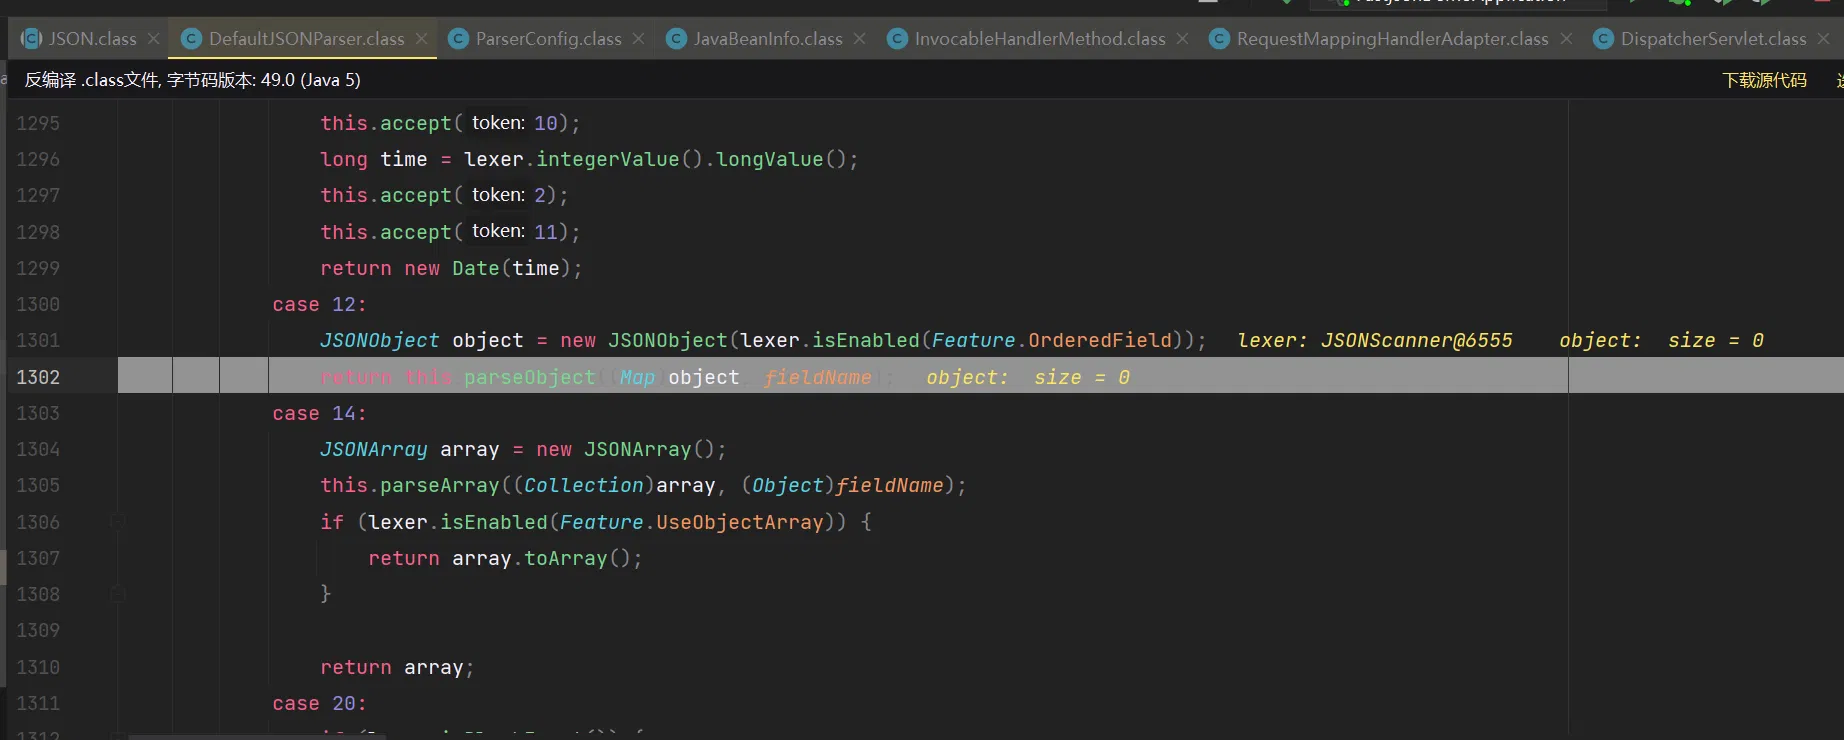Click the horizontal scrollbar at editor bottom

pyautogui.click(x=400, y=736)
